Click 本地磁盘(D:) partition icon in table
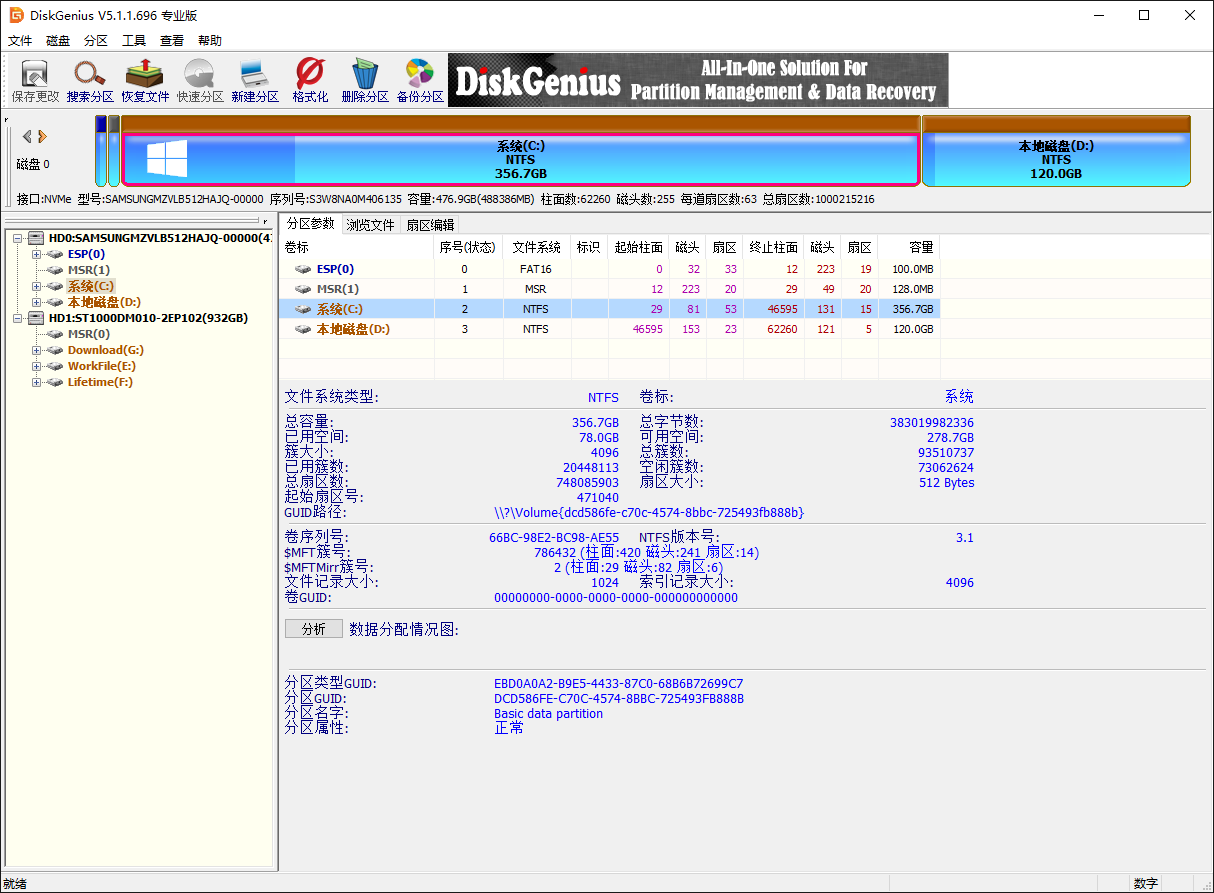 coord(303,329)
